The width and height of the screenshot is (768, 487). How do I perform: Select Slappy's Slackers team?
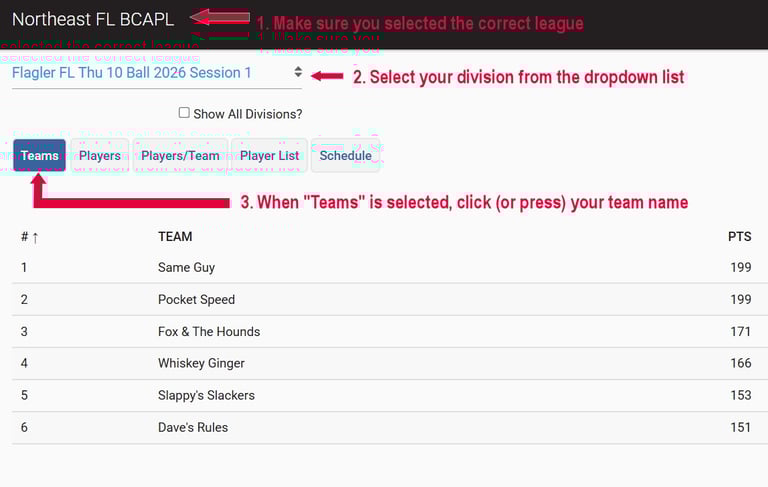(x=206, y=396)
